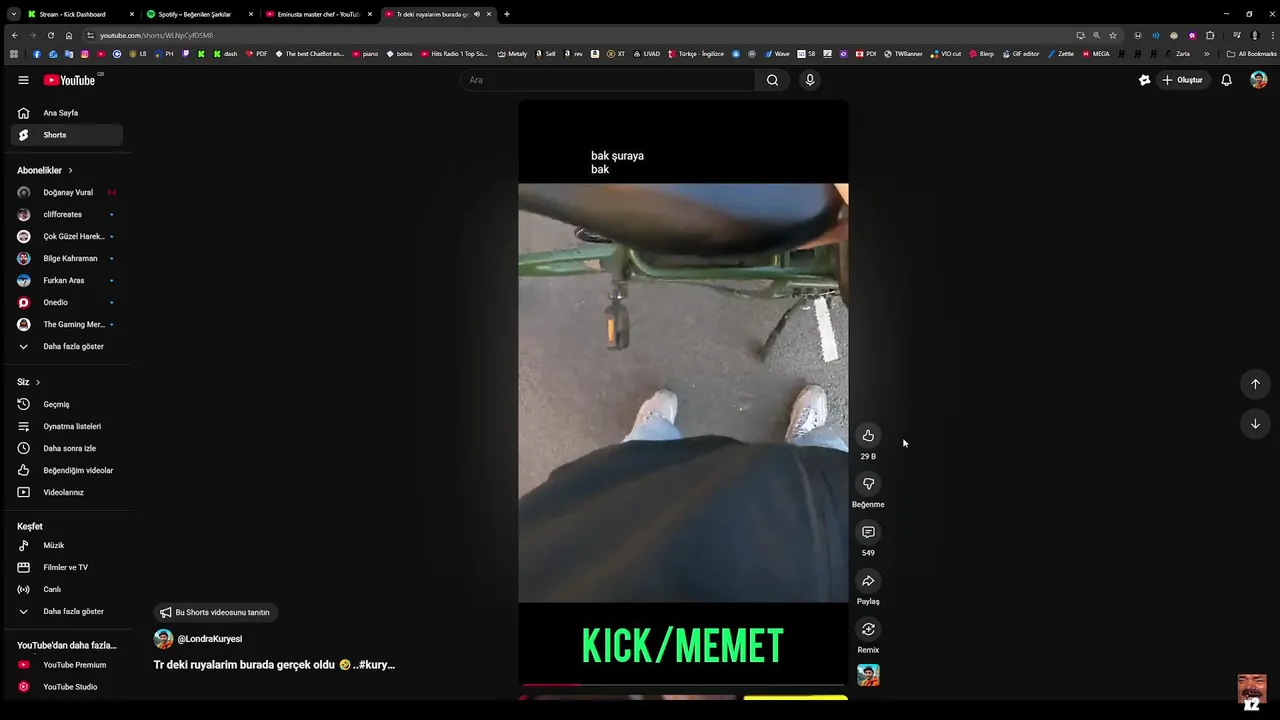Click the search magnifier button
This screenshot has width=1280, height=720.
[772, 80]
